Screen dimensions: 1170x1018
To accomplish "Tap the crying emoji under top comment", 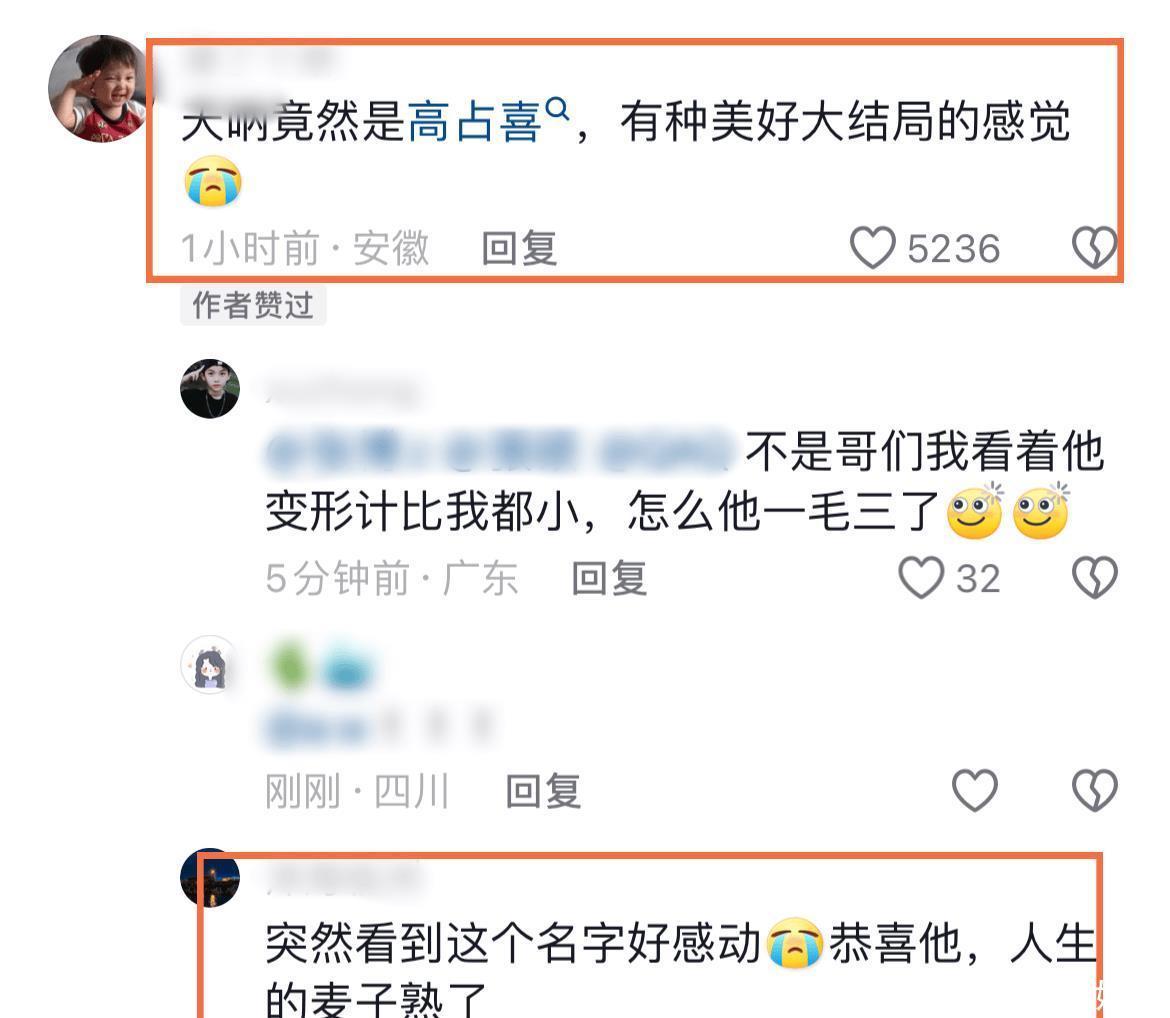I will (x=213, y=182).
